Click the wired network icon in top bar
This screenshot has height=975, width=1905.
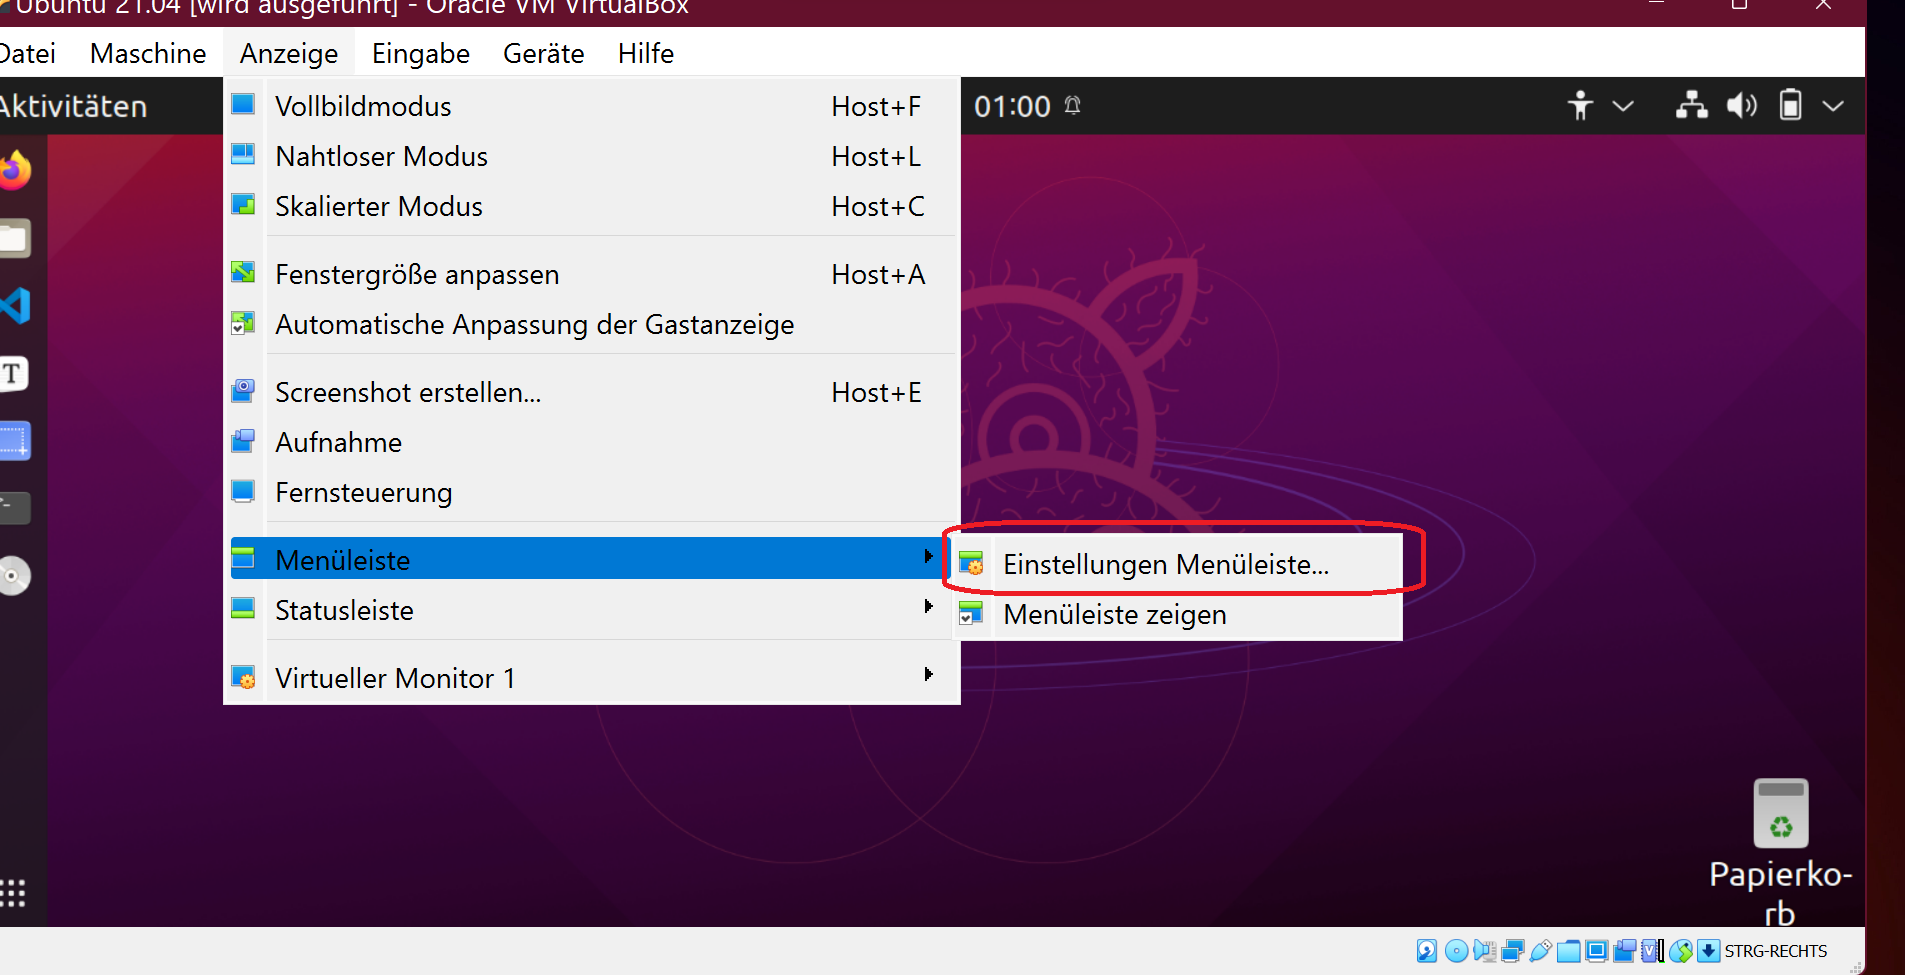(1692, 105)
